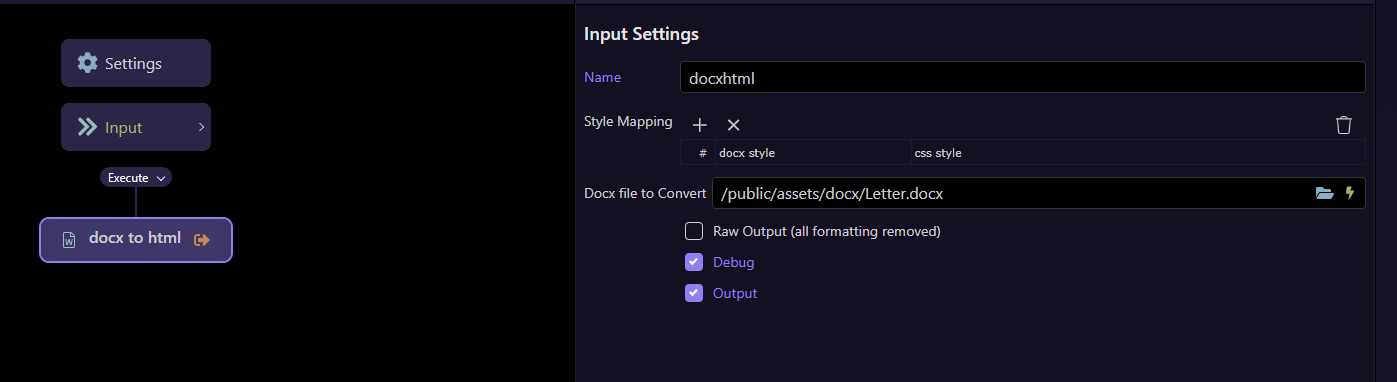Click the Input double-chevron icon
The width and height of the screenshot is (1397, 382).
tap(88, 127)
